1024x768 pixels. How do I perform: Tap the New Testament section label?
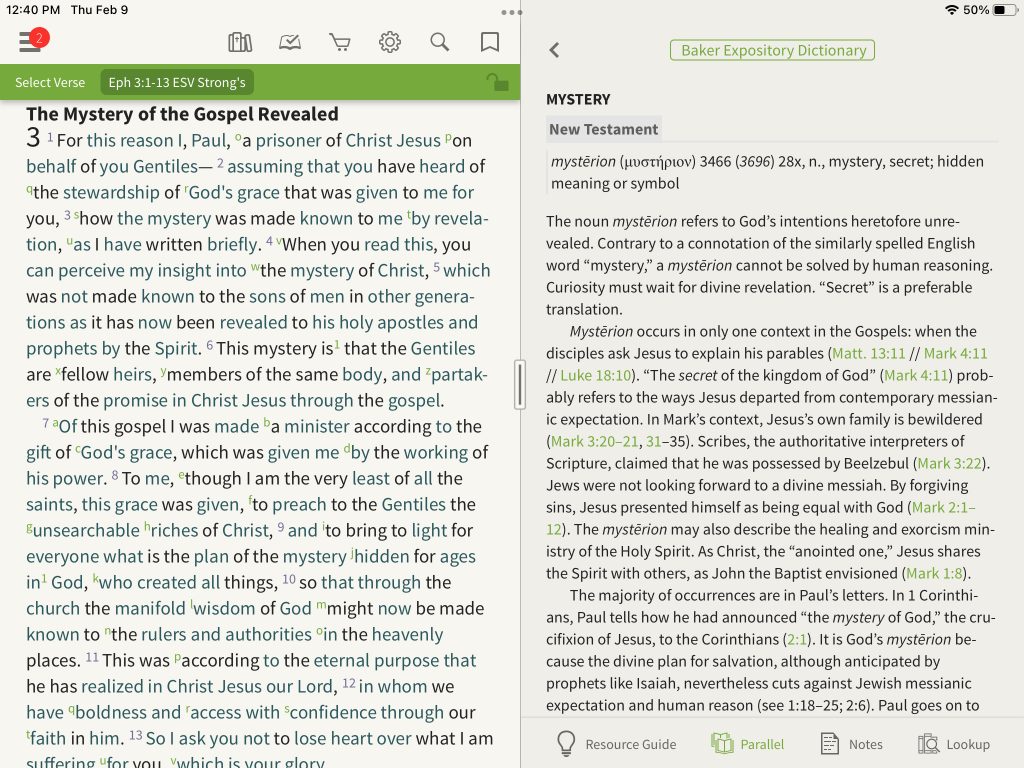pos(603,129)
